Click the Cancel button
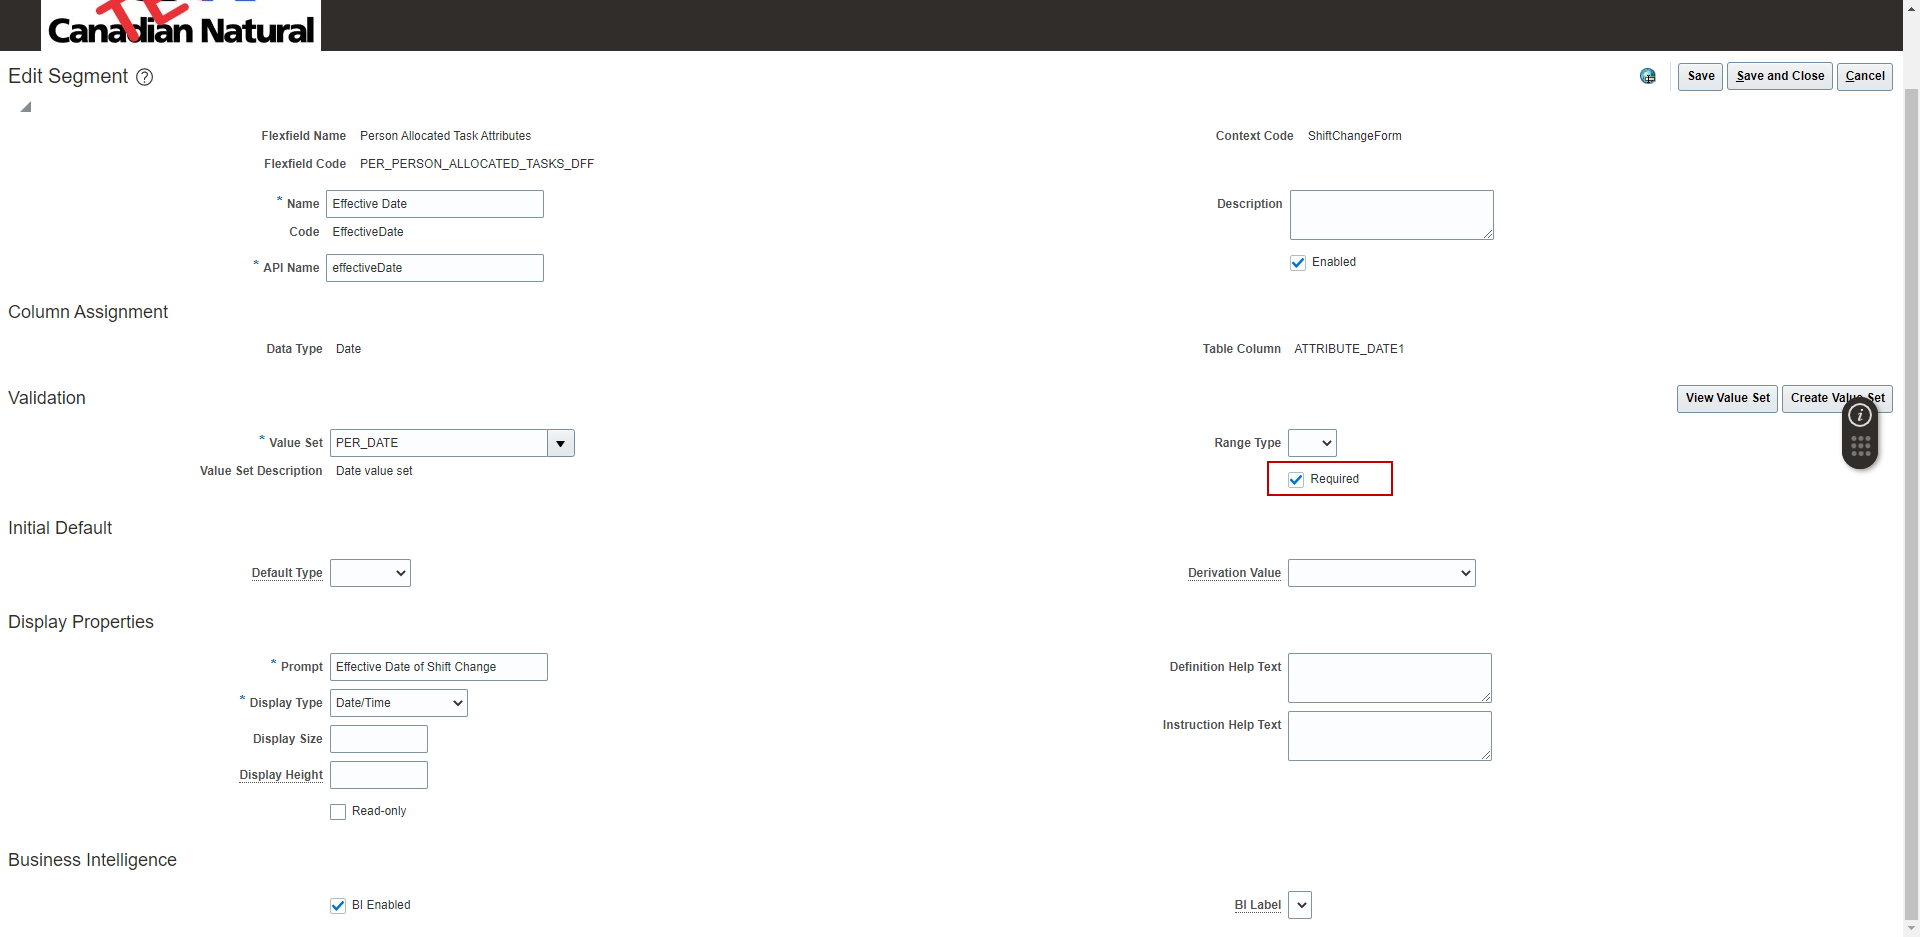Image resolution: width=1920 pixels, height=937 pixels. point(1864,76)
